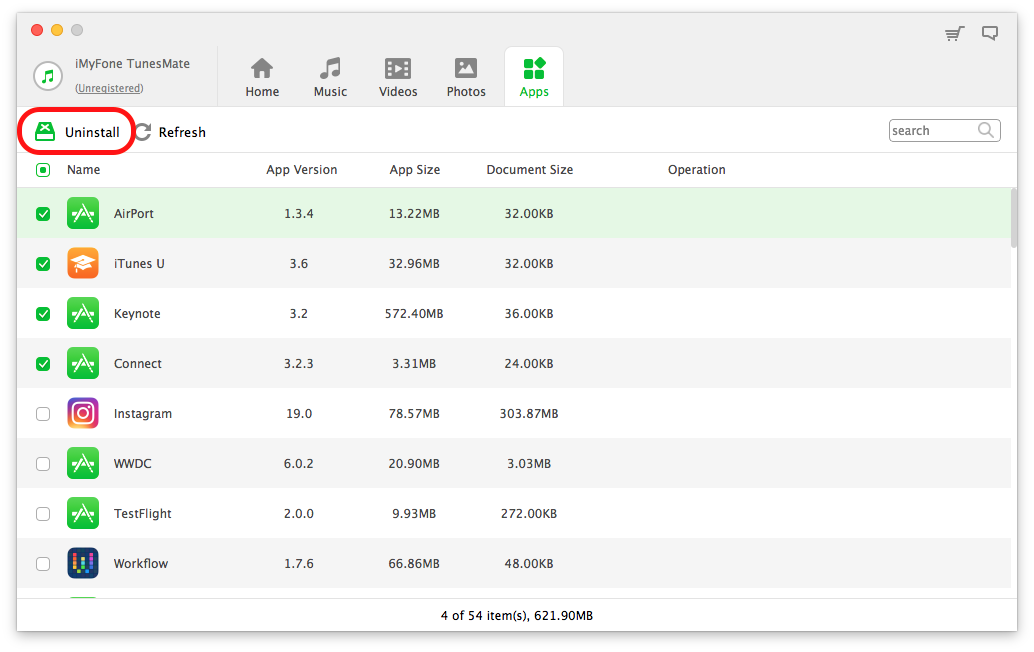Click the Refresh button

click(171, 132)
